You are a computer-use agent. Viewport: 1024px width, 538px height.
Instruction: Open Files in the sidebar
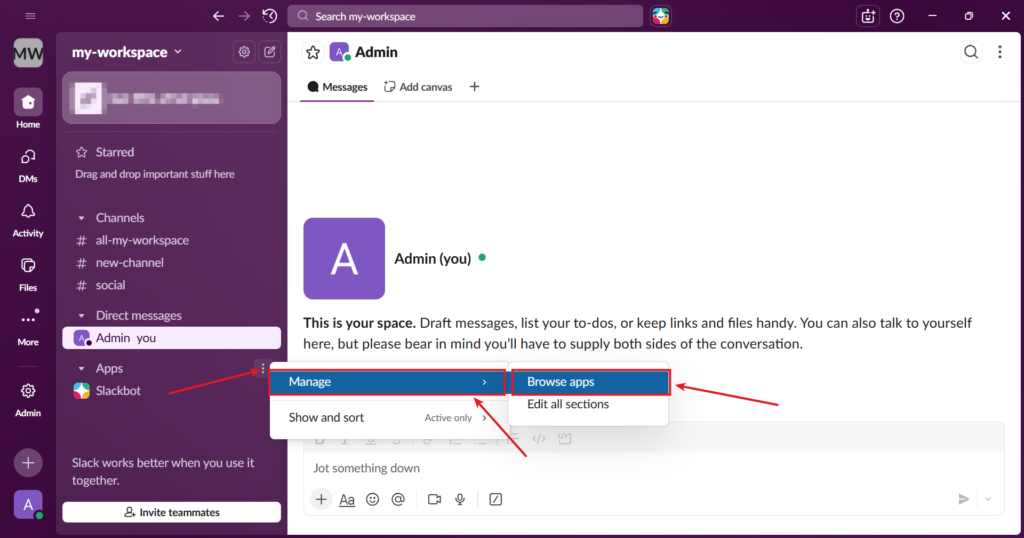[x=28, y=274]
